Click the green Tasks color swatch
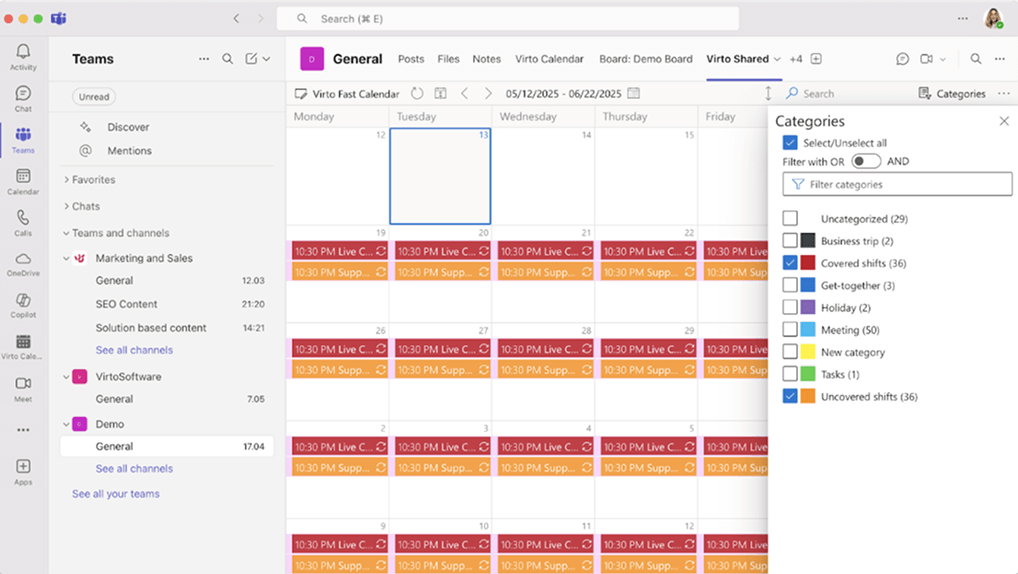Screen dimensions: 1018x574 coord(808,374)
